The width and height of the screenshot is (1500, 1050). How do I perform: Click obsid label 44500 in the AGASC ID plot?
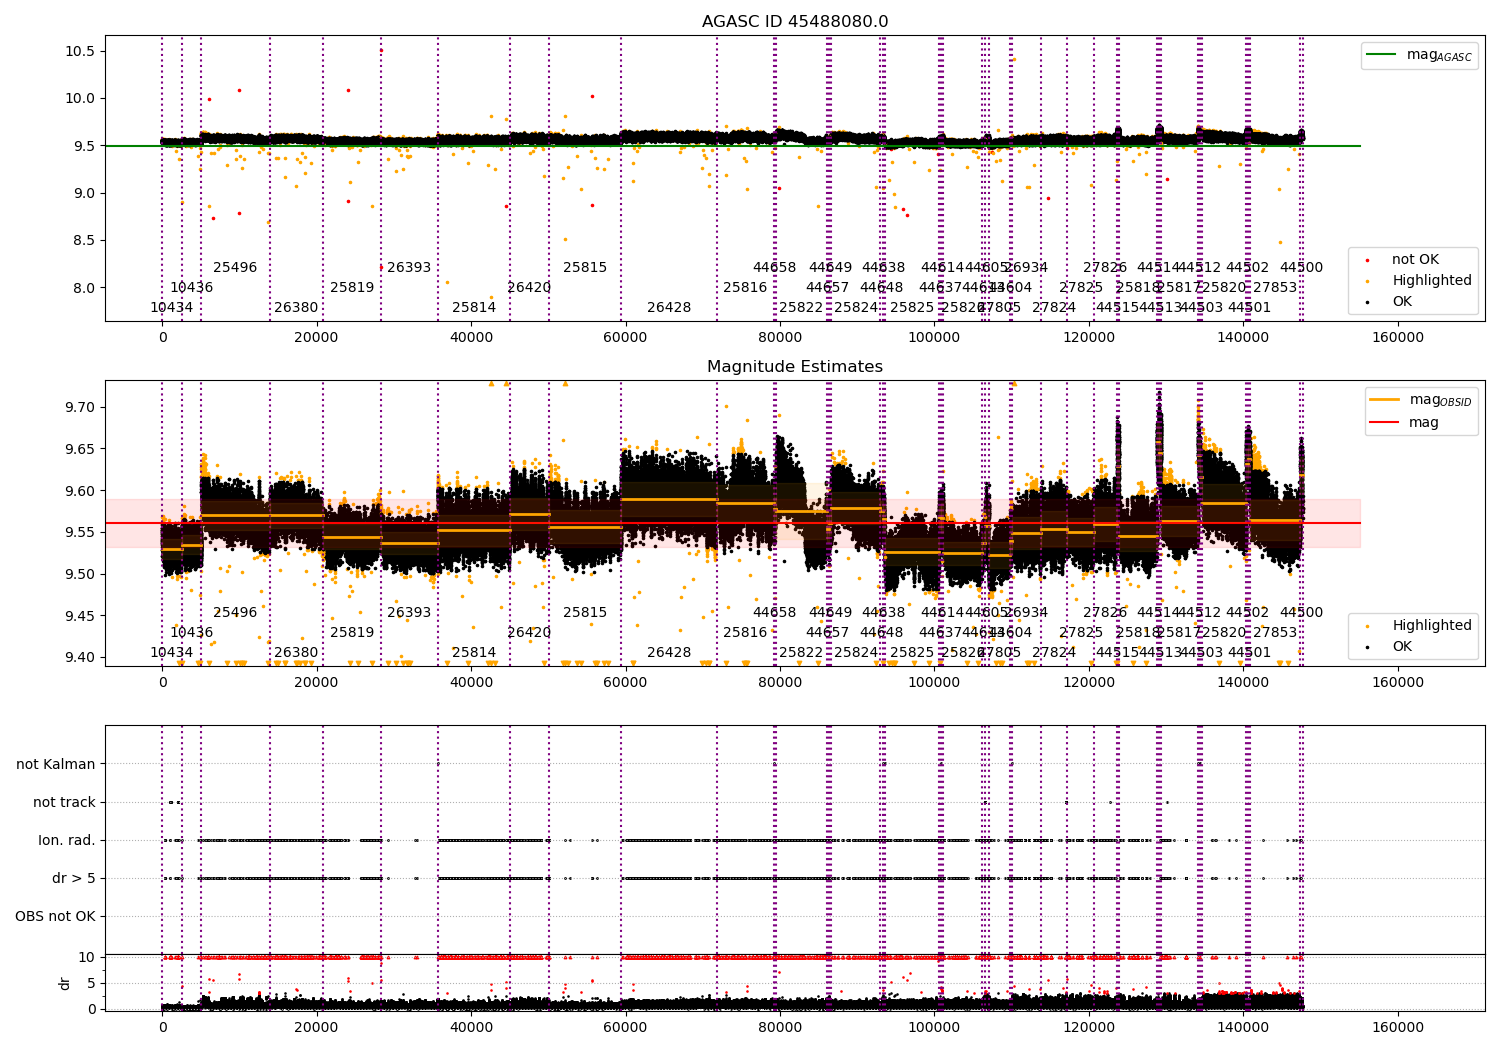[1301, 268]
